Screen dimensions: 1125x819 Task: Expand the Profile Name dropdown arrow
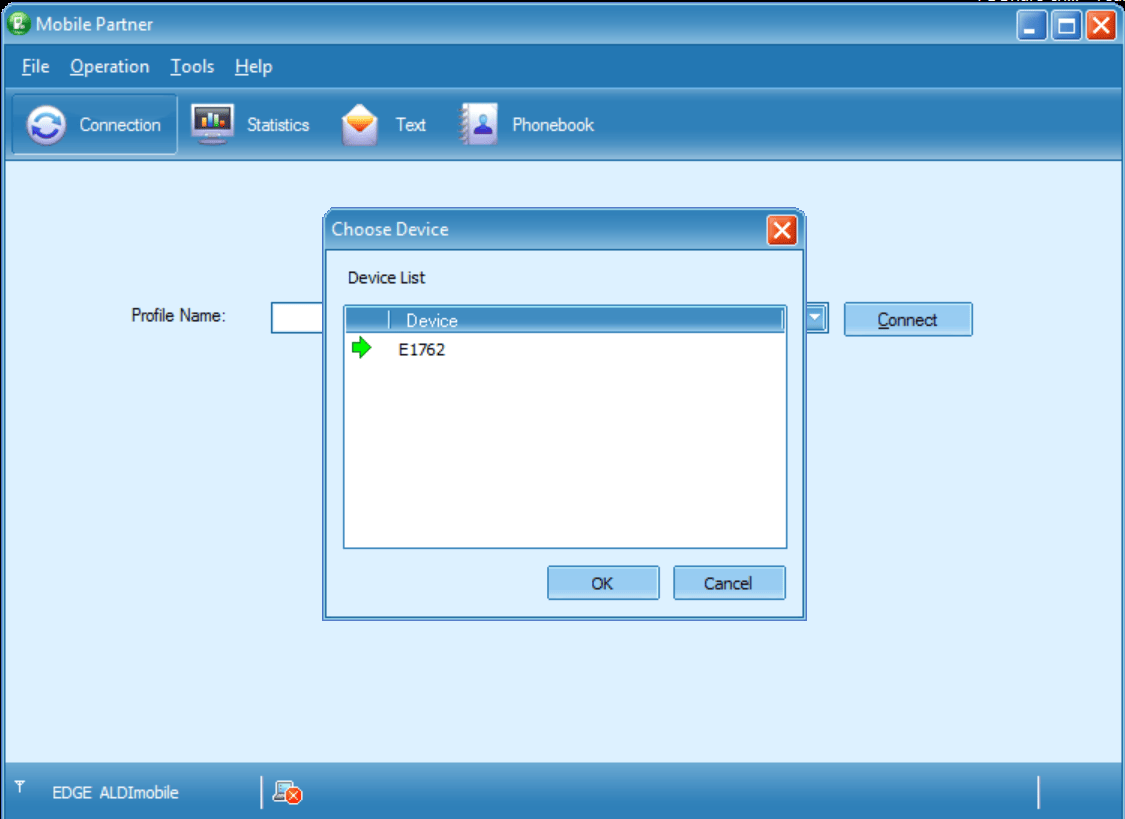point(816,319)
